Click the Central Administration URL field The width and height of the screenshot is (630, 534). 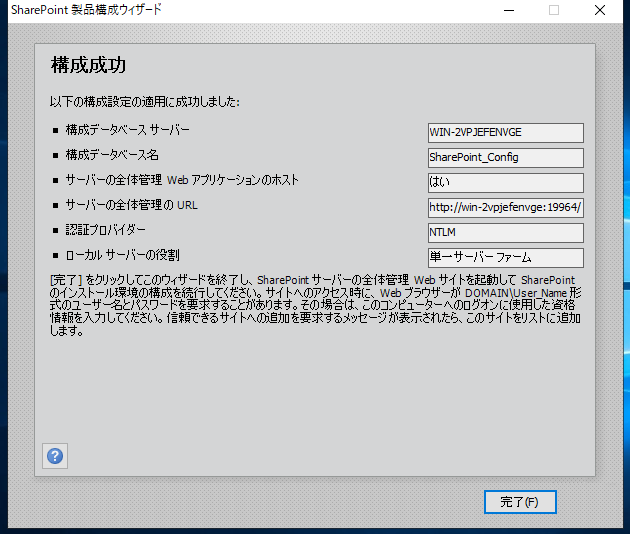coord(506,208)
